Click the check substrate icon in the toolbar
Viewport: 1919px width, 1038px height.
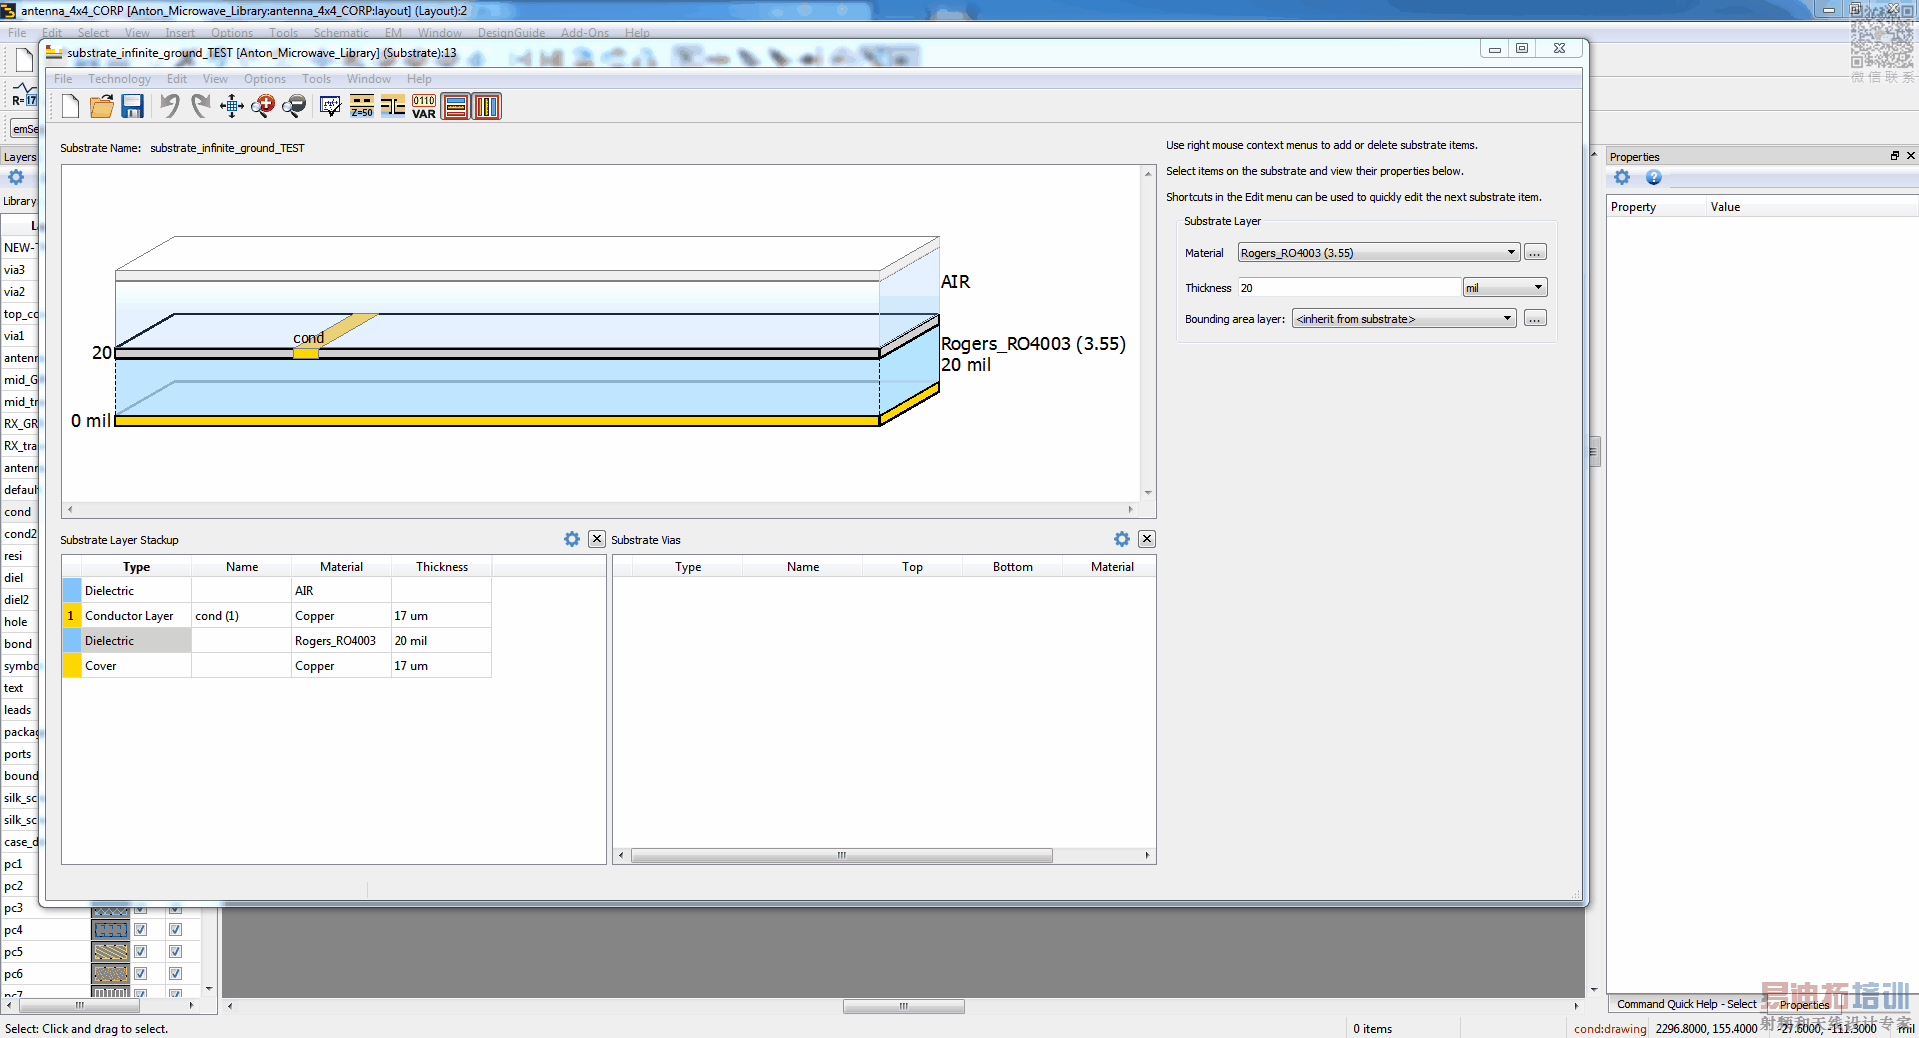point(330,106)
